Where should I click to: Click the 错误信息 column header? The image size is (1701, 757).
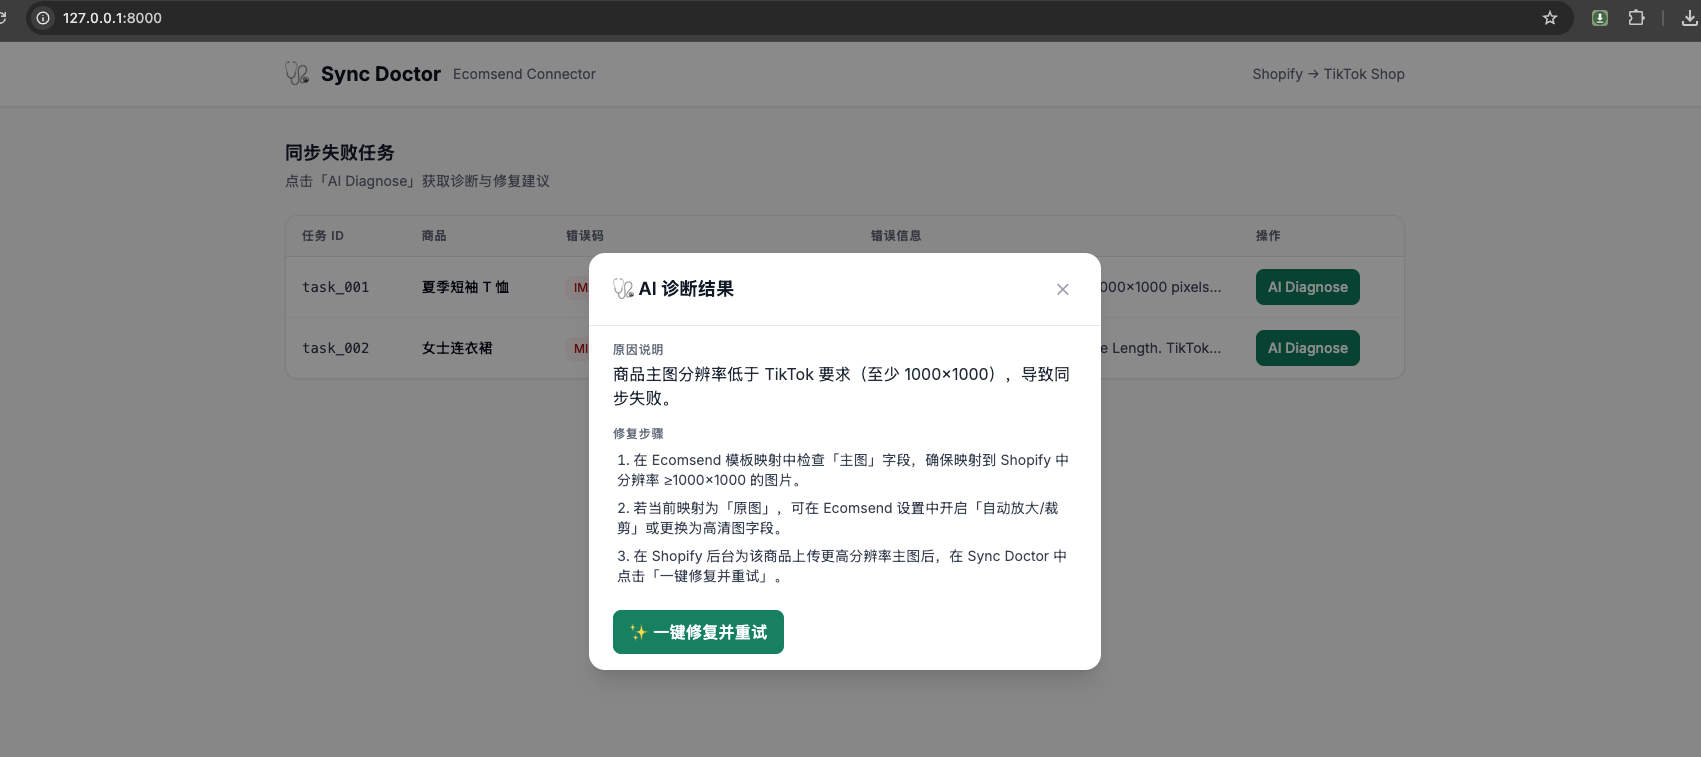click(x=895, y=236)
